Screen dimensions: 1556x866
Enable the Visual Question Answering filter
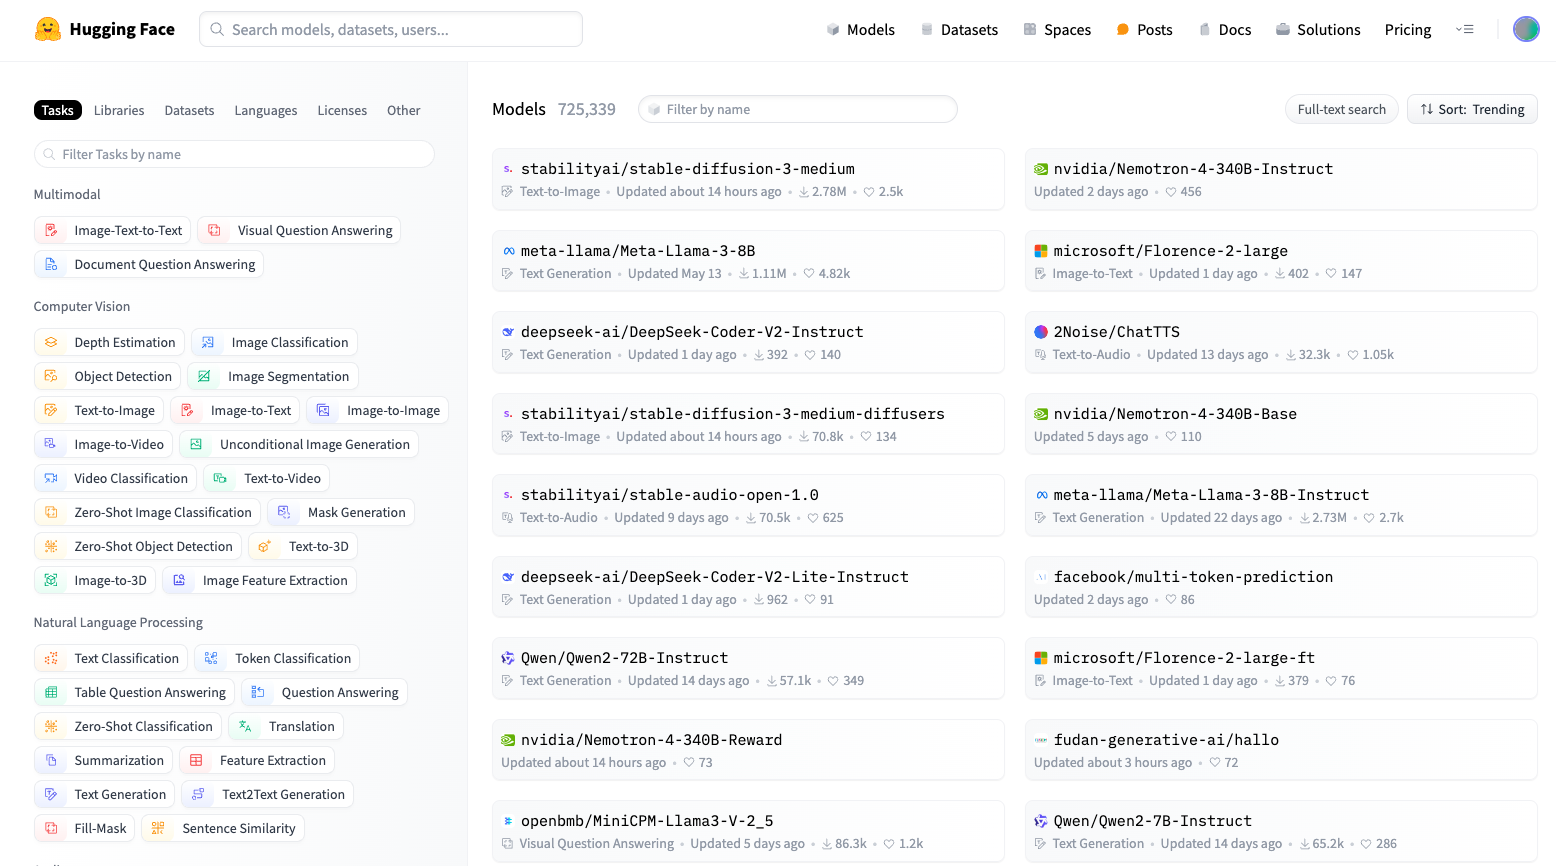(299, 231)
